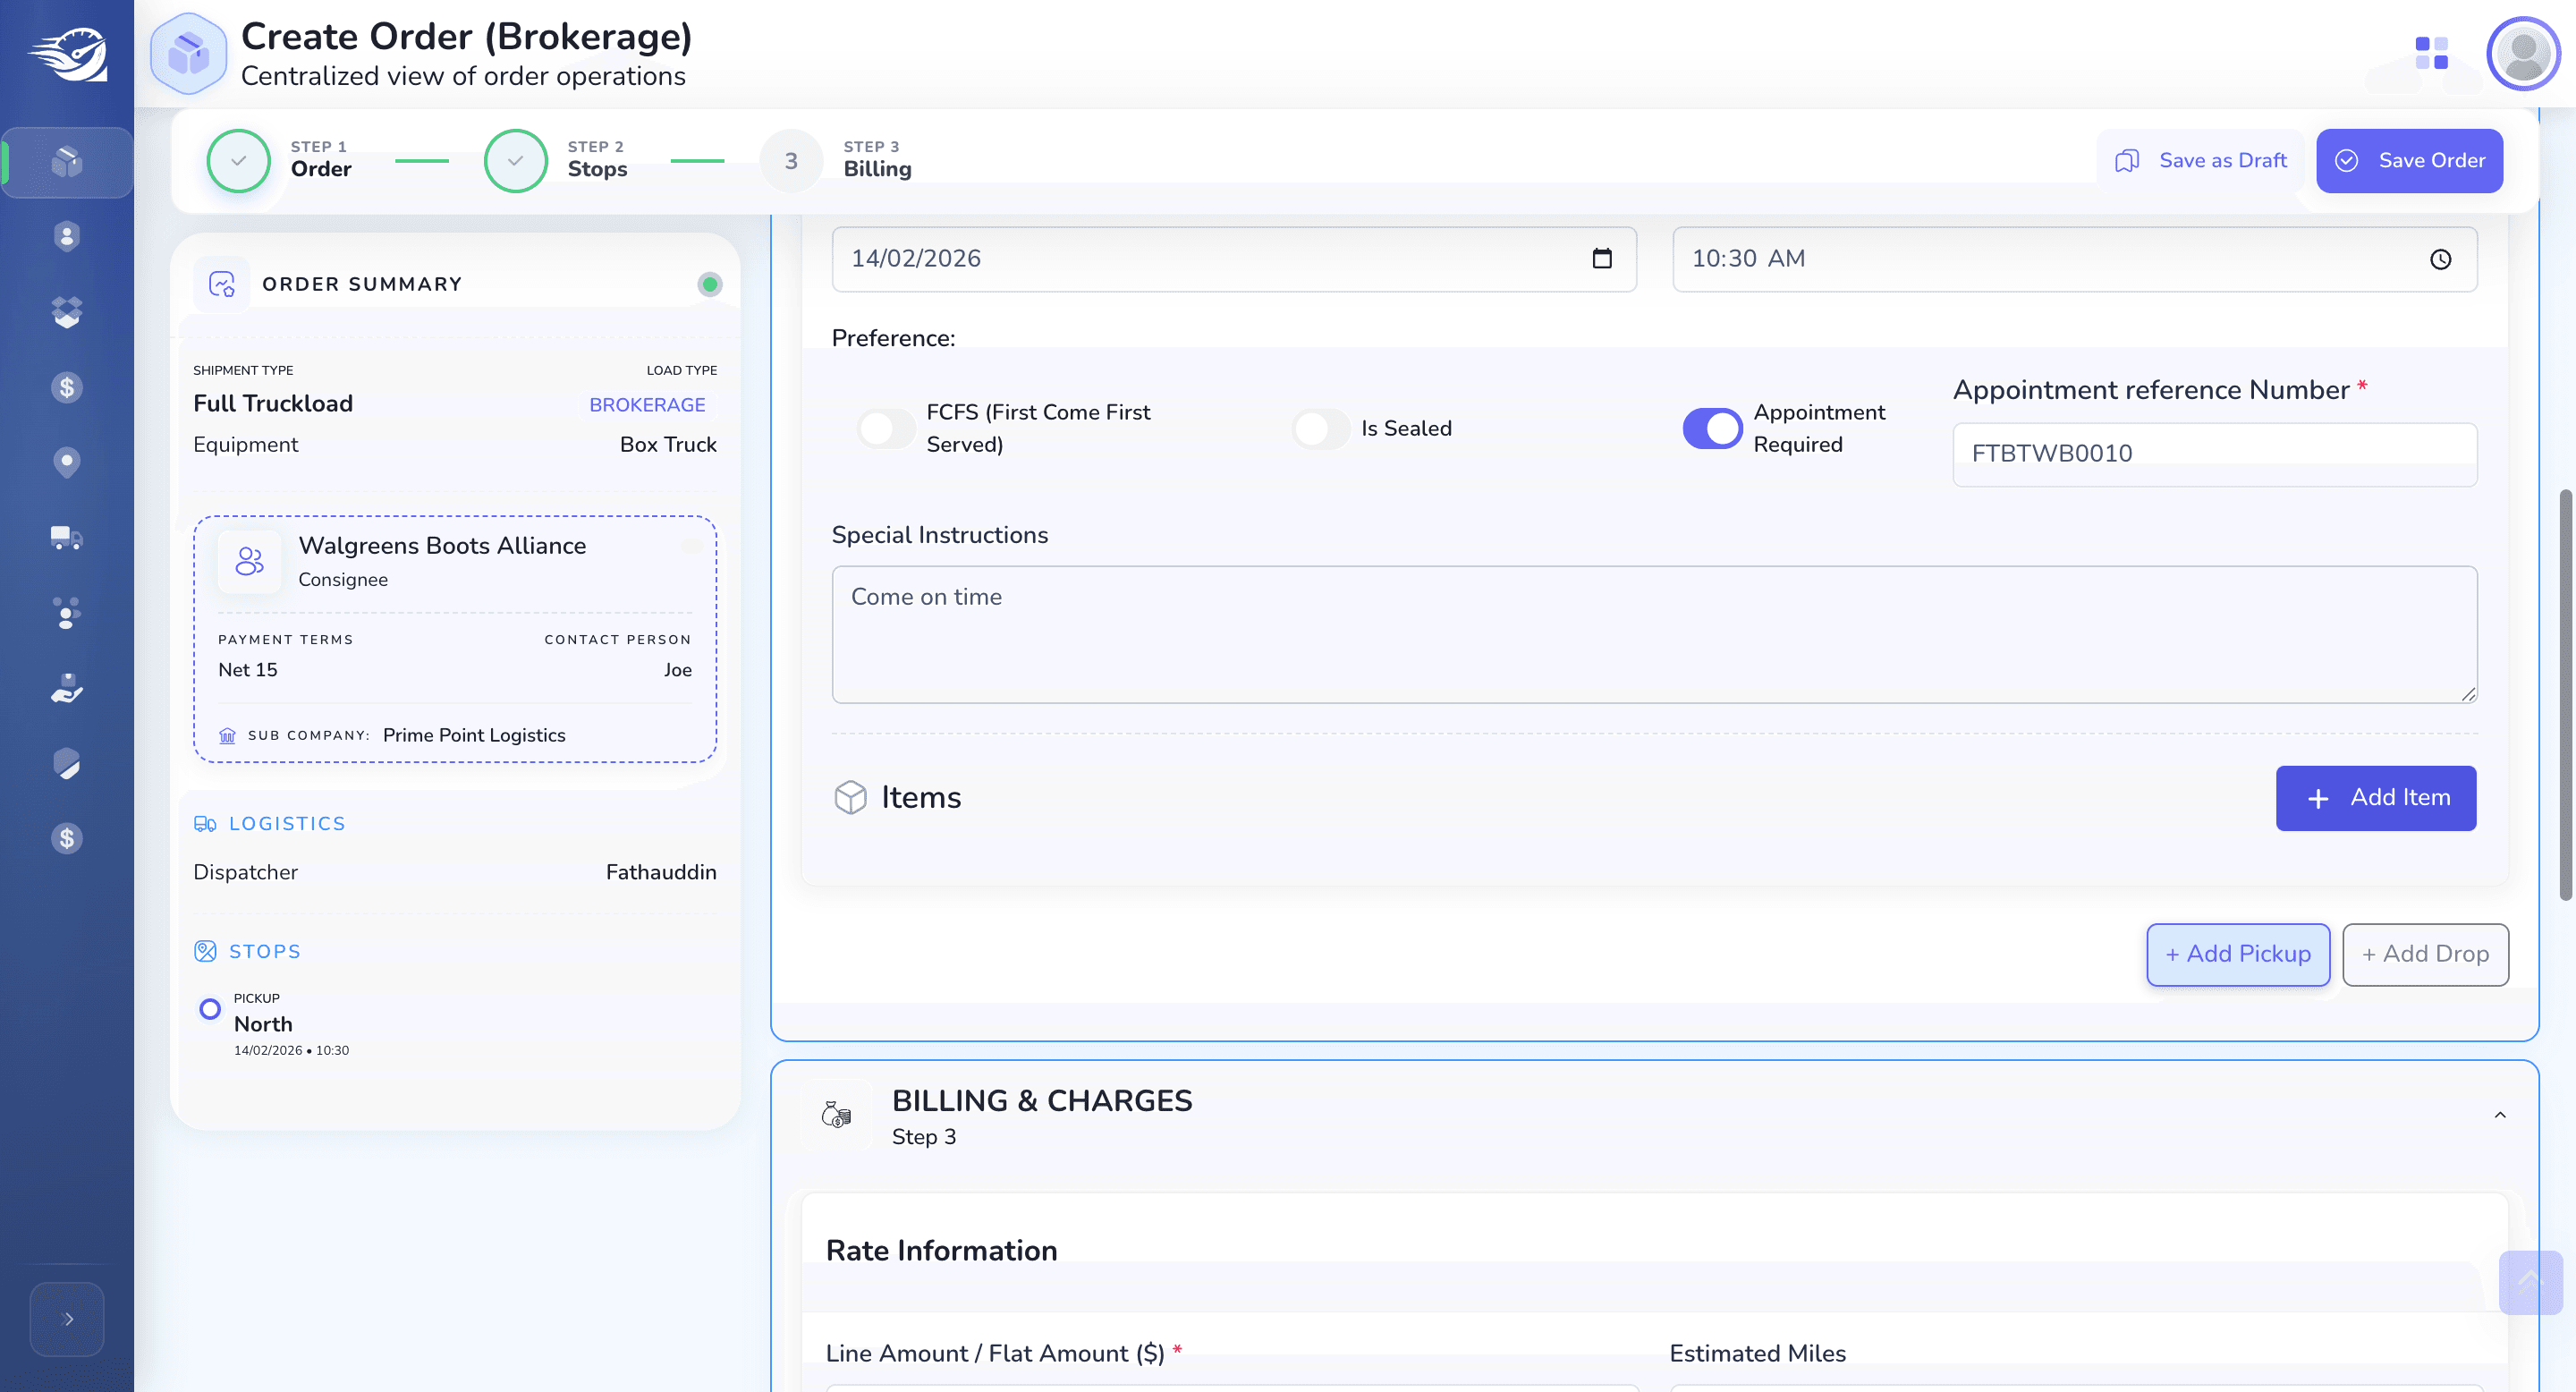2576x1392 pixels.
Task: Go to Step 2 Stops
Action: coord(557,160)
